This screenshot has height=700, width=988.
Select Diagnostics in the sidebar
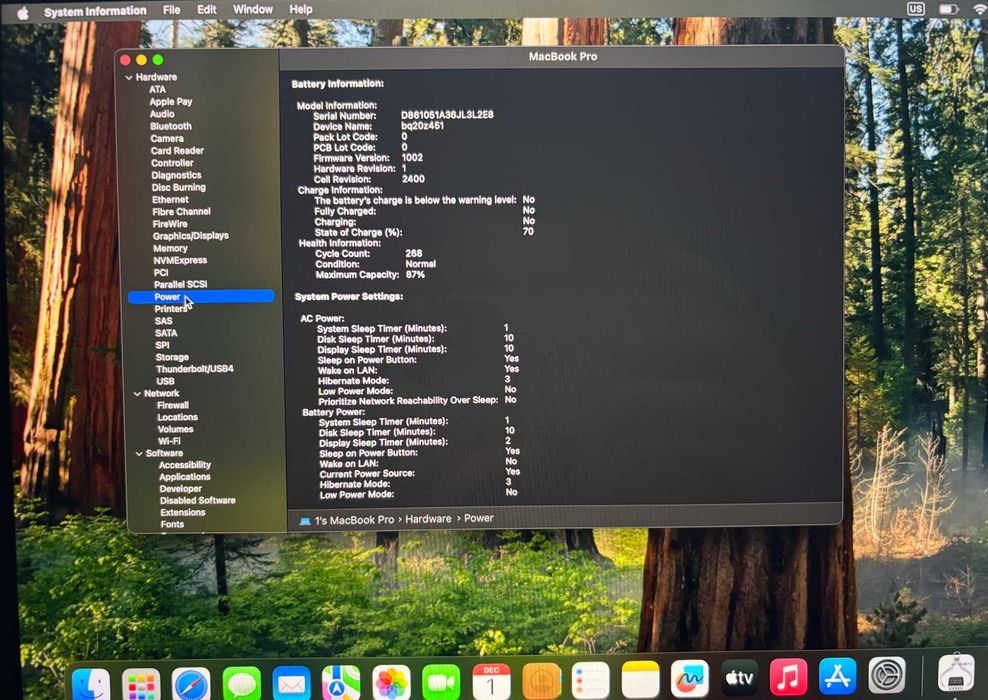pyautogui.click(x=176, y=175)
